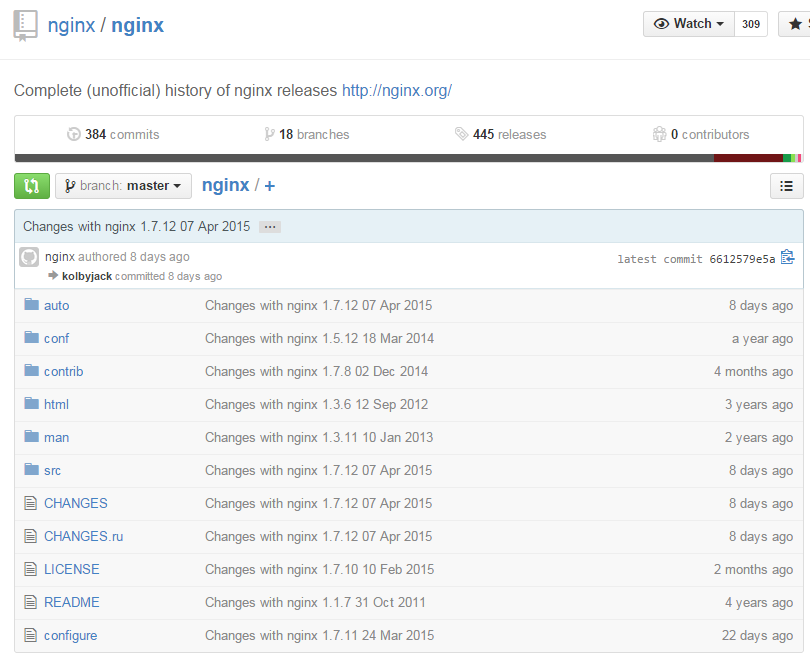The width and height of the screenshot is (810, 661).
Task: Click the green compare and review button
Action: tap(32, 186)
